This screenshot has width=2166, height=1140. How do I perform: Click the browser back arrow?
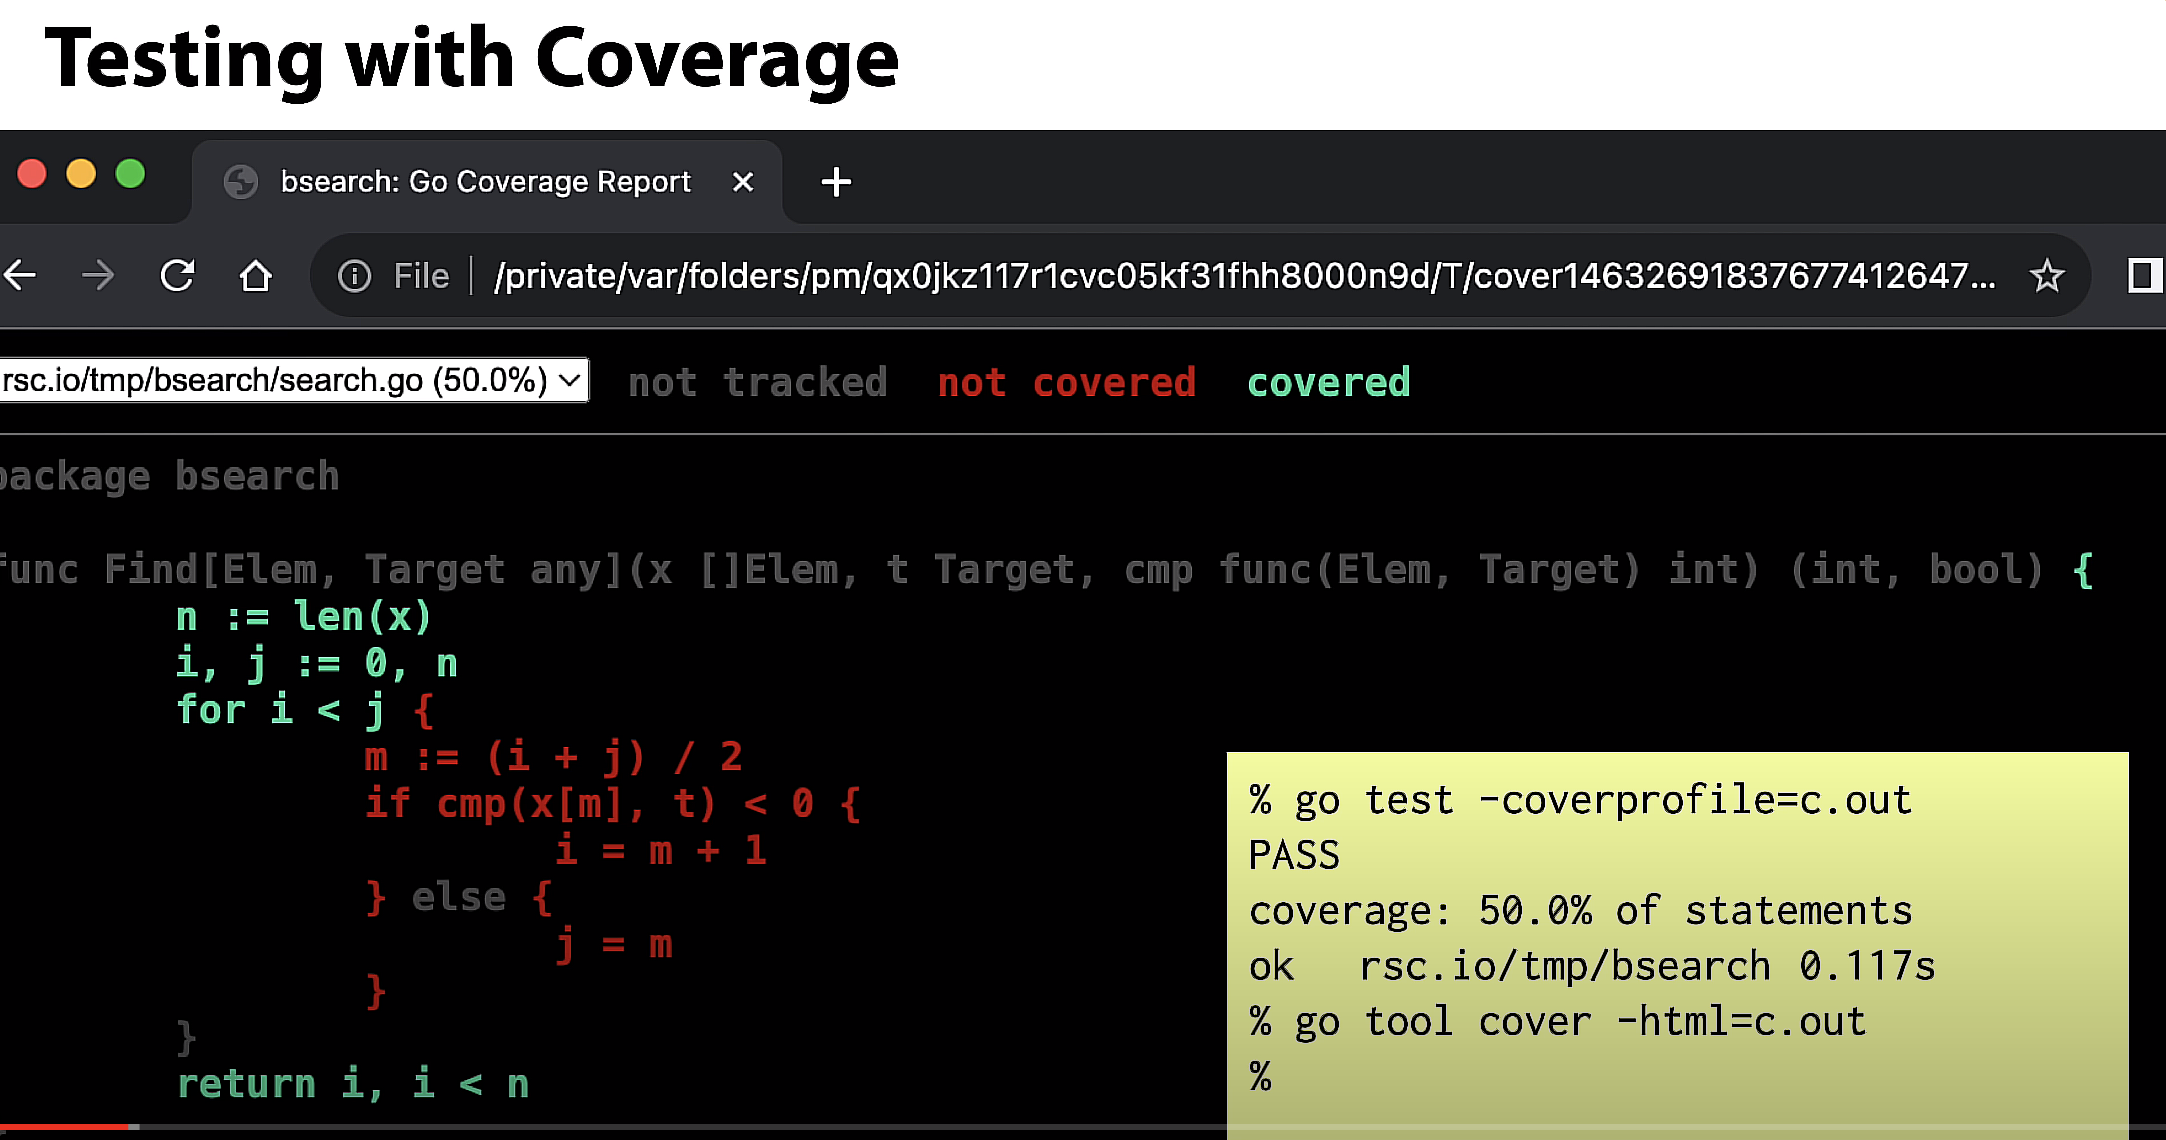tap(20, 275)
